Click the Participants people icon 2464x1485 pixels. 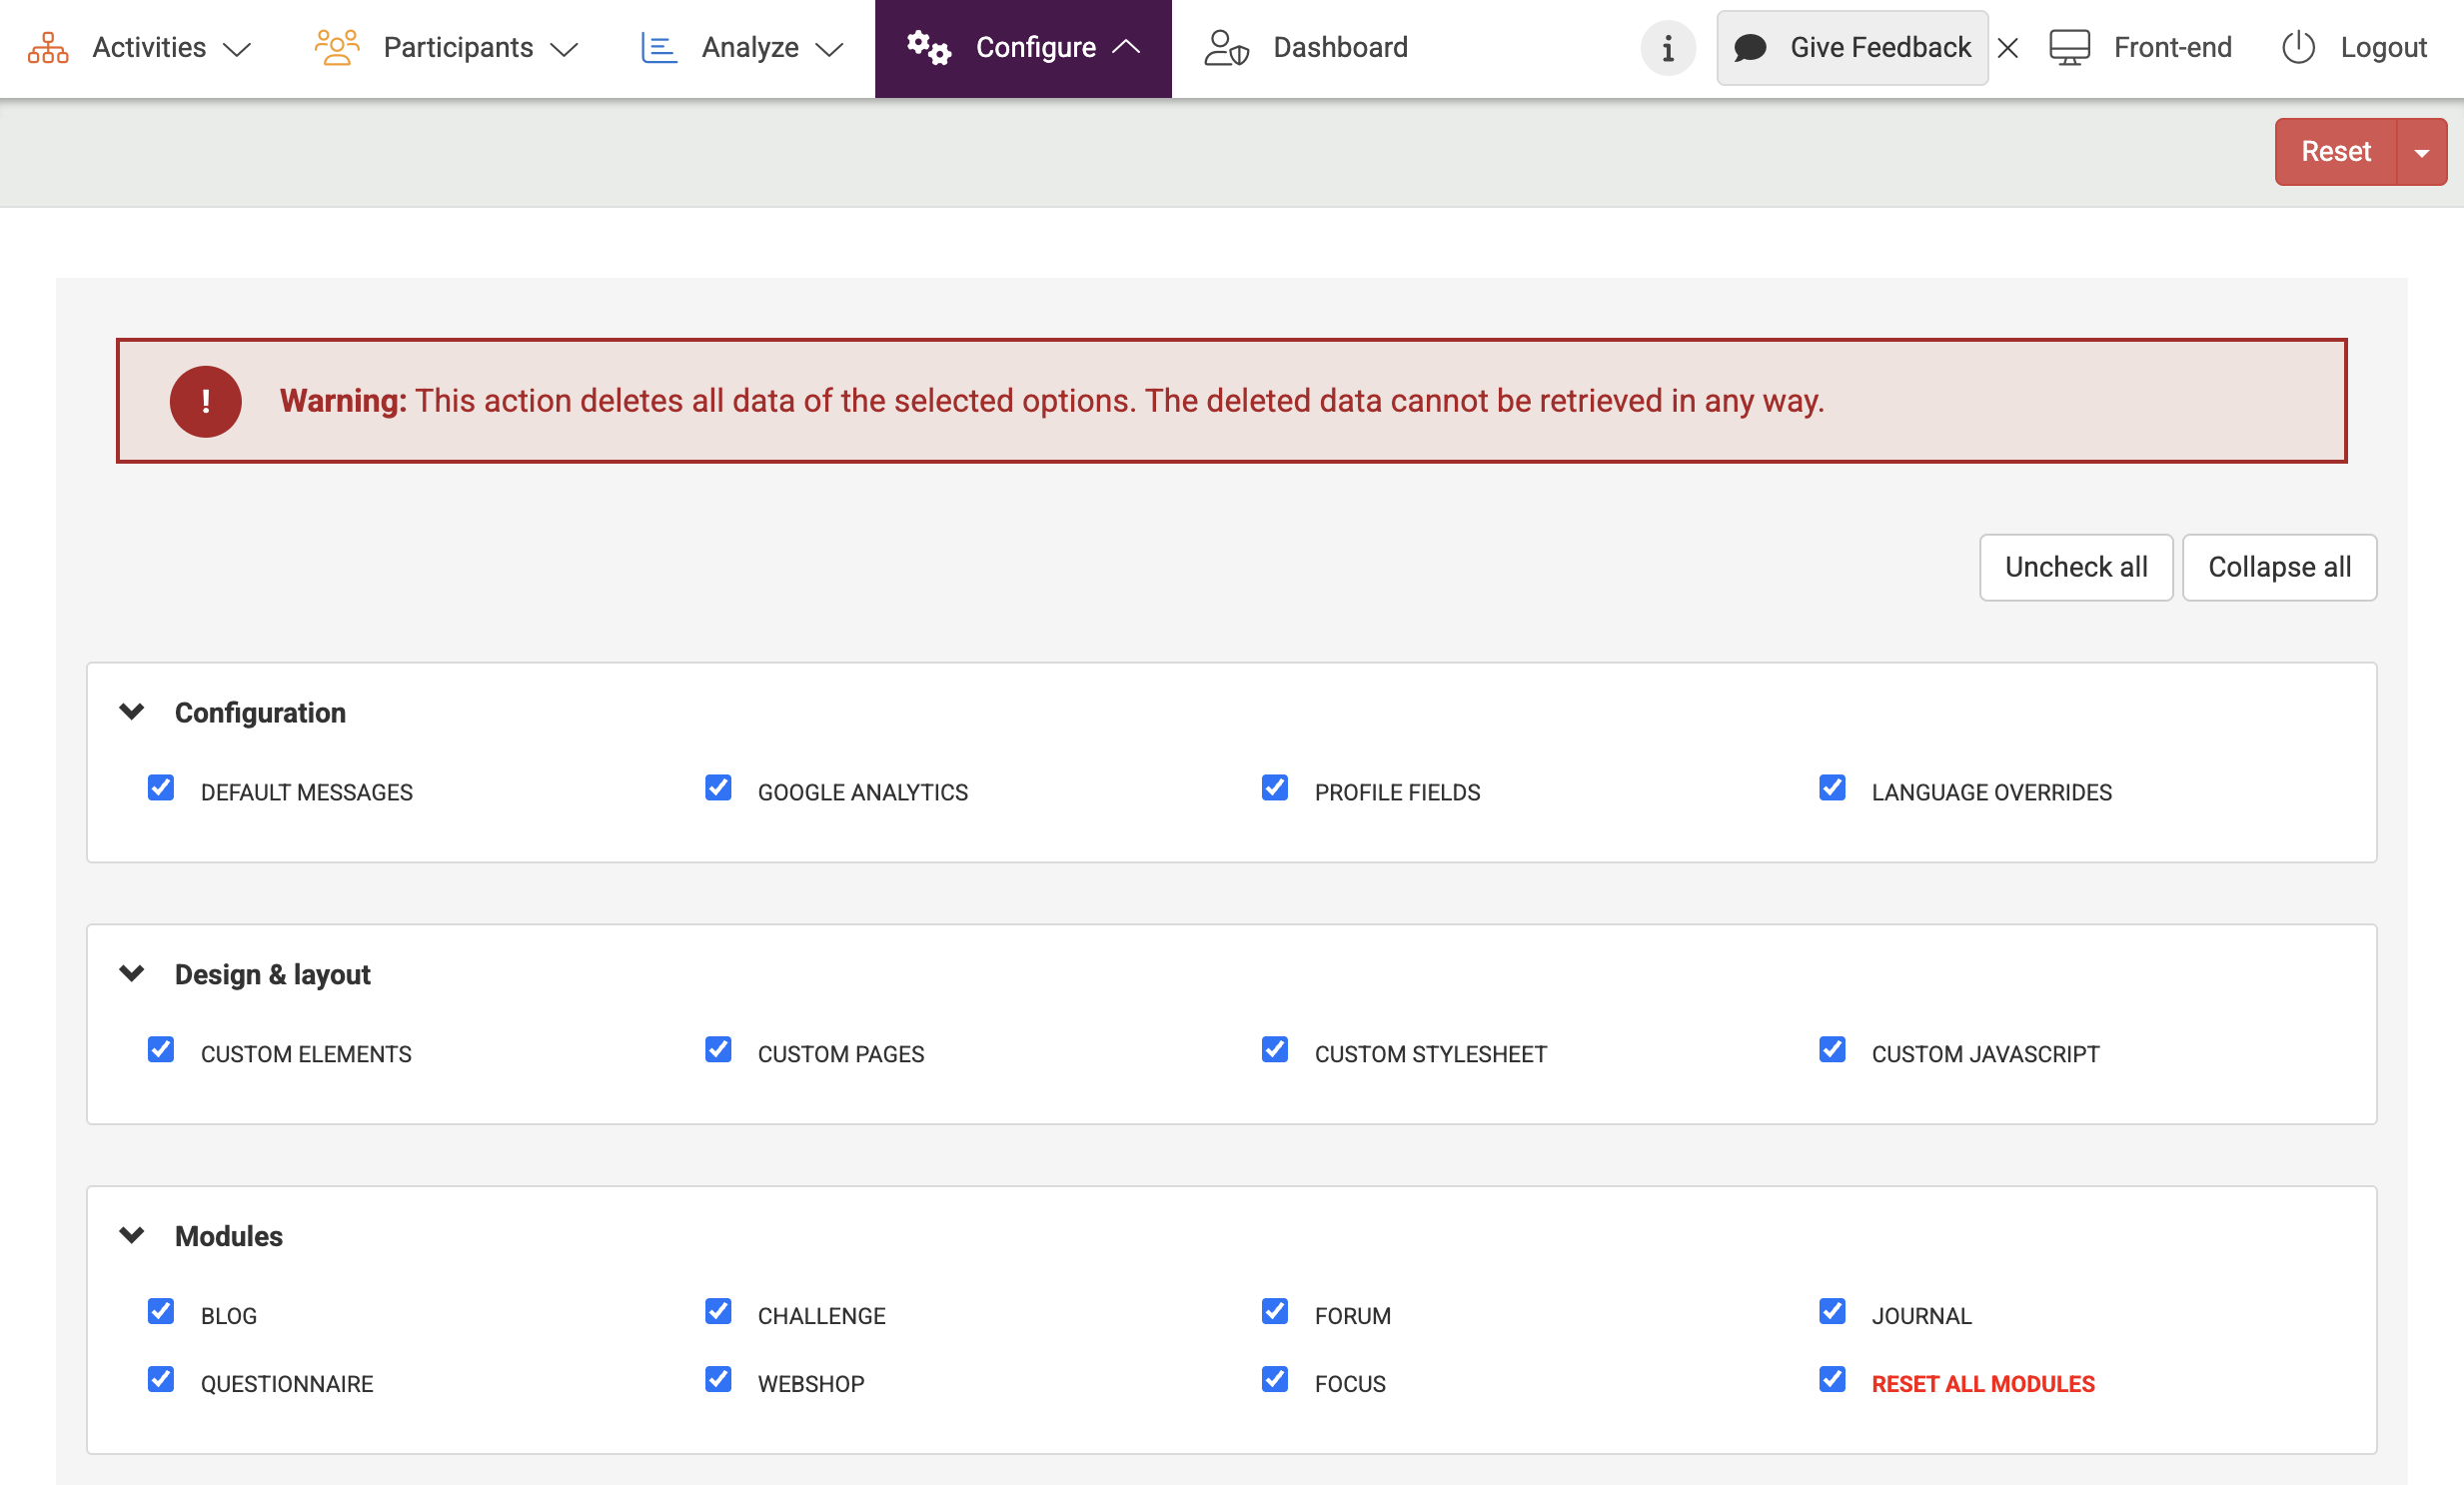click(x=336, y=48)
